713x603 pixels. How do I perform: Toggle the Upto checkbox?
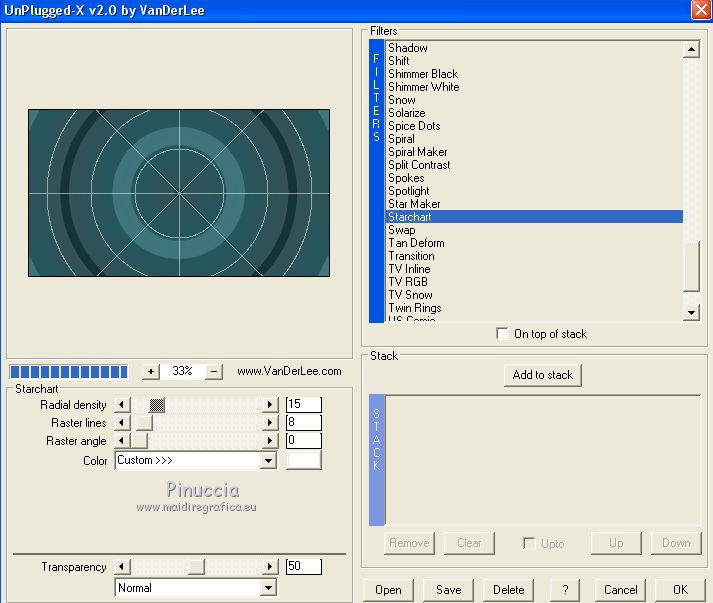pyautogui.click(x=529, y=543)
